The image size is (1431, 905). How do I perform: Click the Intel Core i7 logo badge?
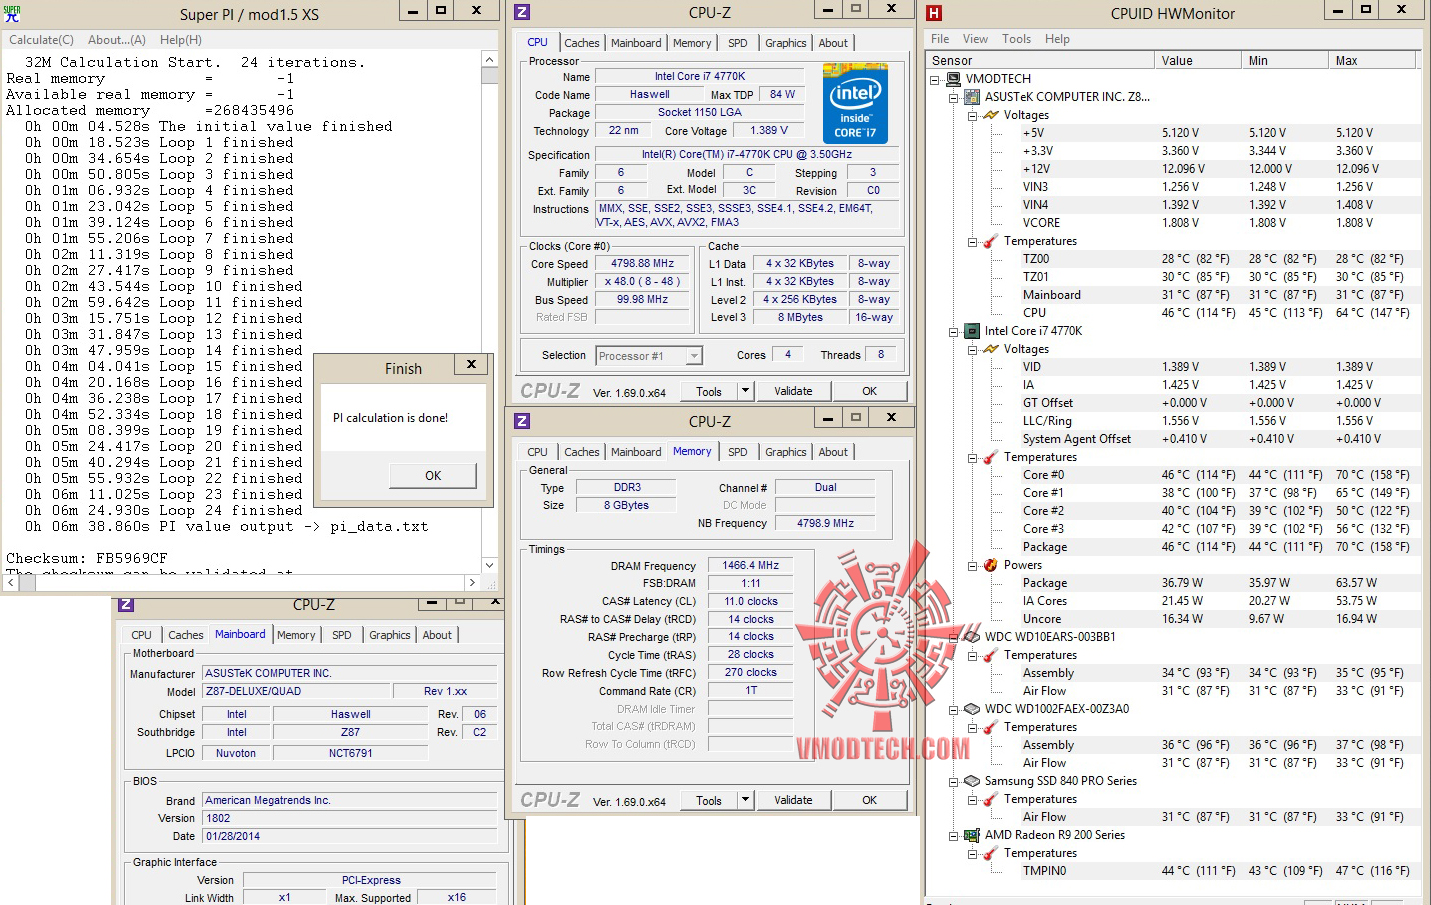854,102
